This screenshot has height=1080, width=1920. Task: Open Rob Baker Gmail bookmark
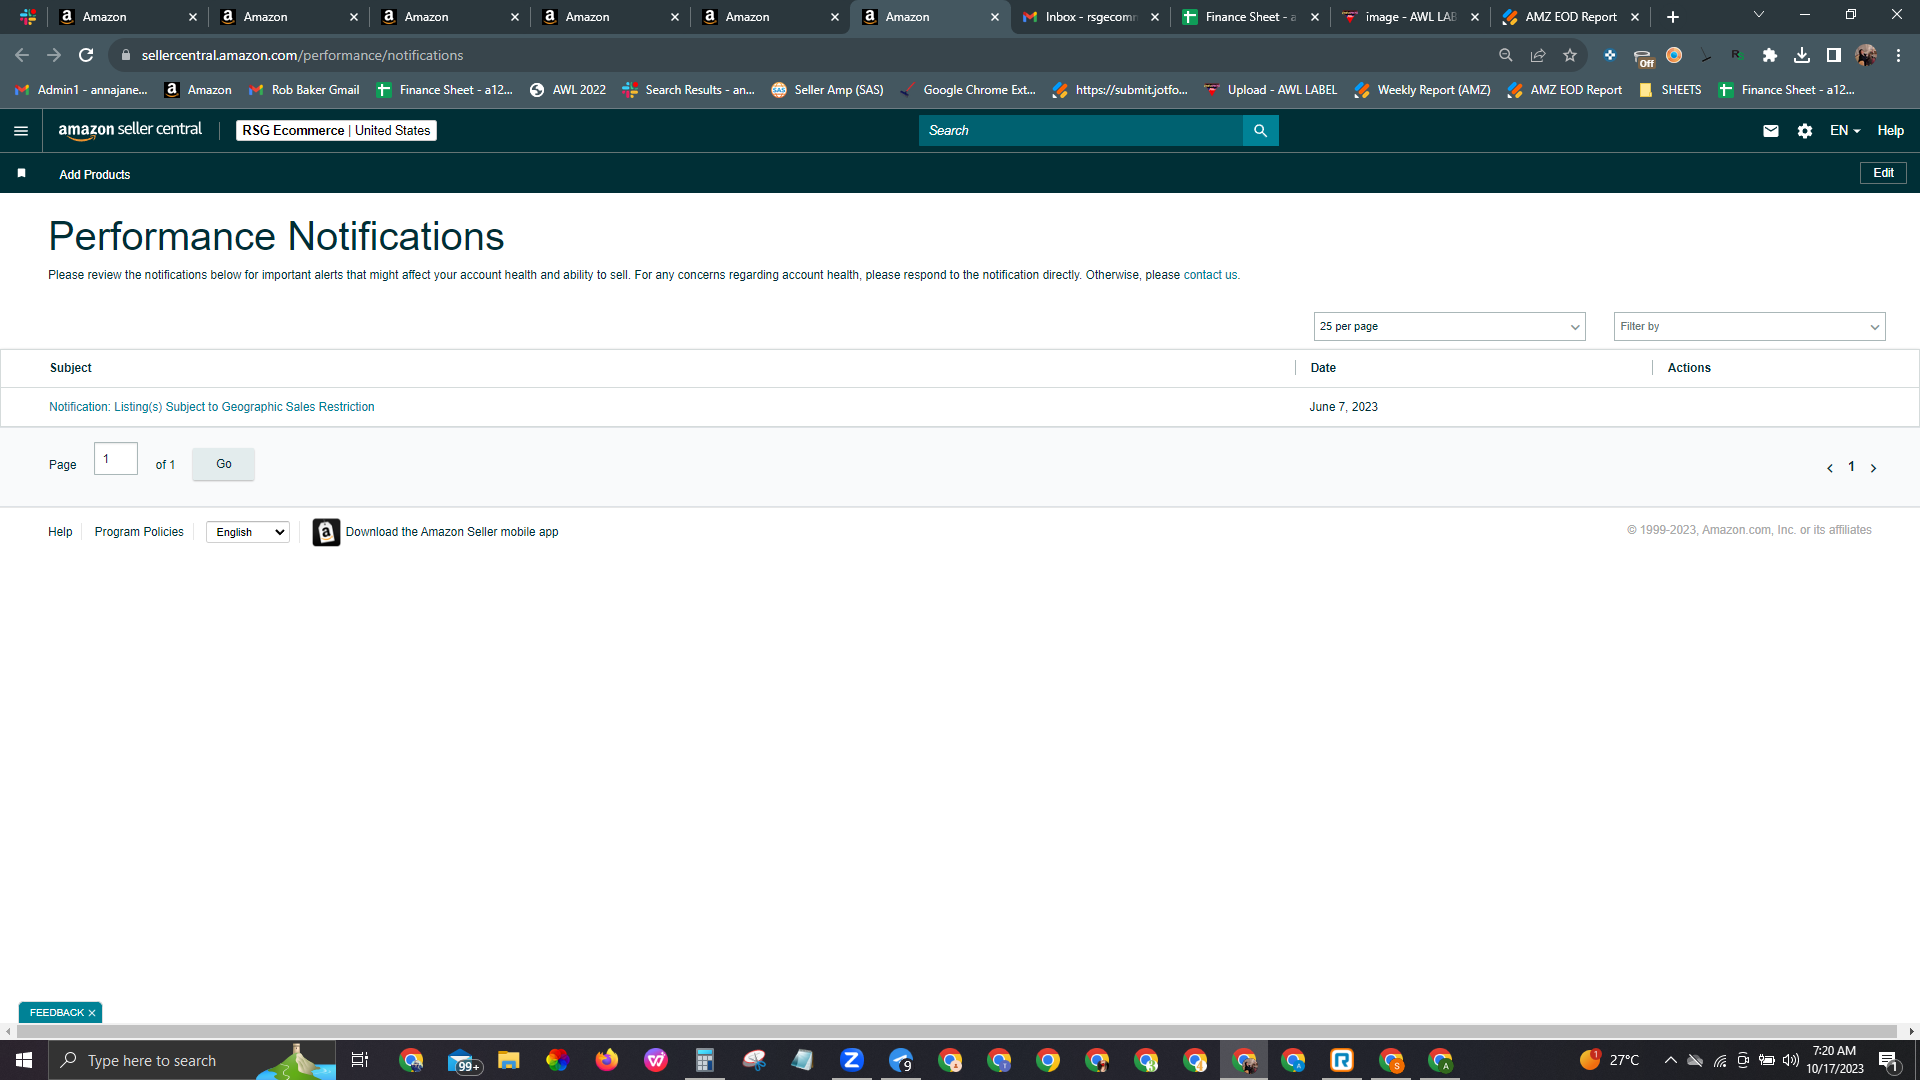pos(305,90)
